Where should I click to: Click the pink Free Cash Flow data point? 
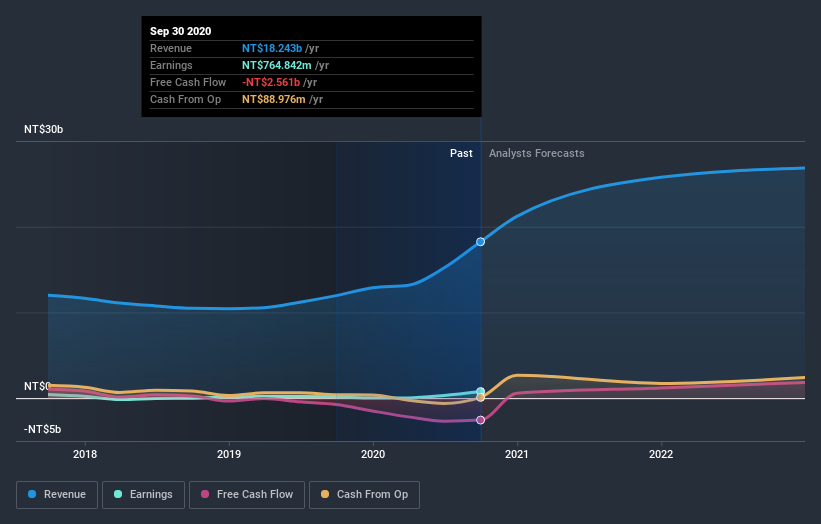[x=480, y=420]
